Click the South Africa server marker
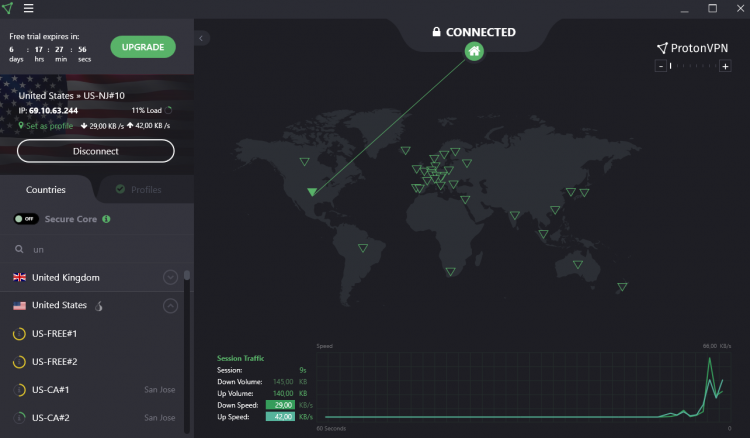The width and height of the screenshot is (750, 438). coord(451,272)
